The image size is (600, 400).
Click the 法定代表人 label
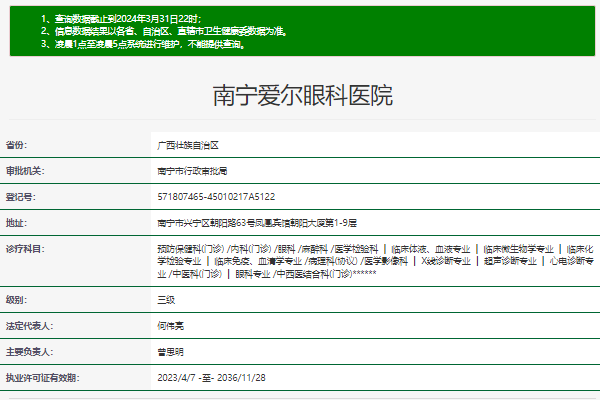29,326
